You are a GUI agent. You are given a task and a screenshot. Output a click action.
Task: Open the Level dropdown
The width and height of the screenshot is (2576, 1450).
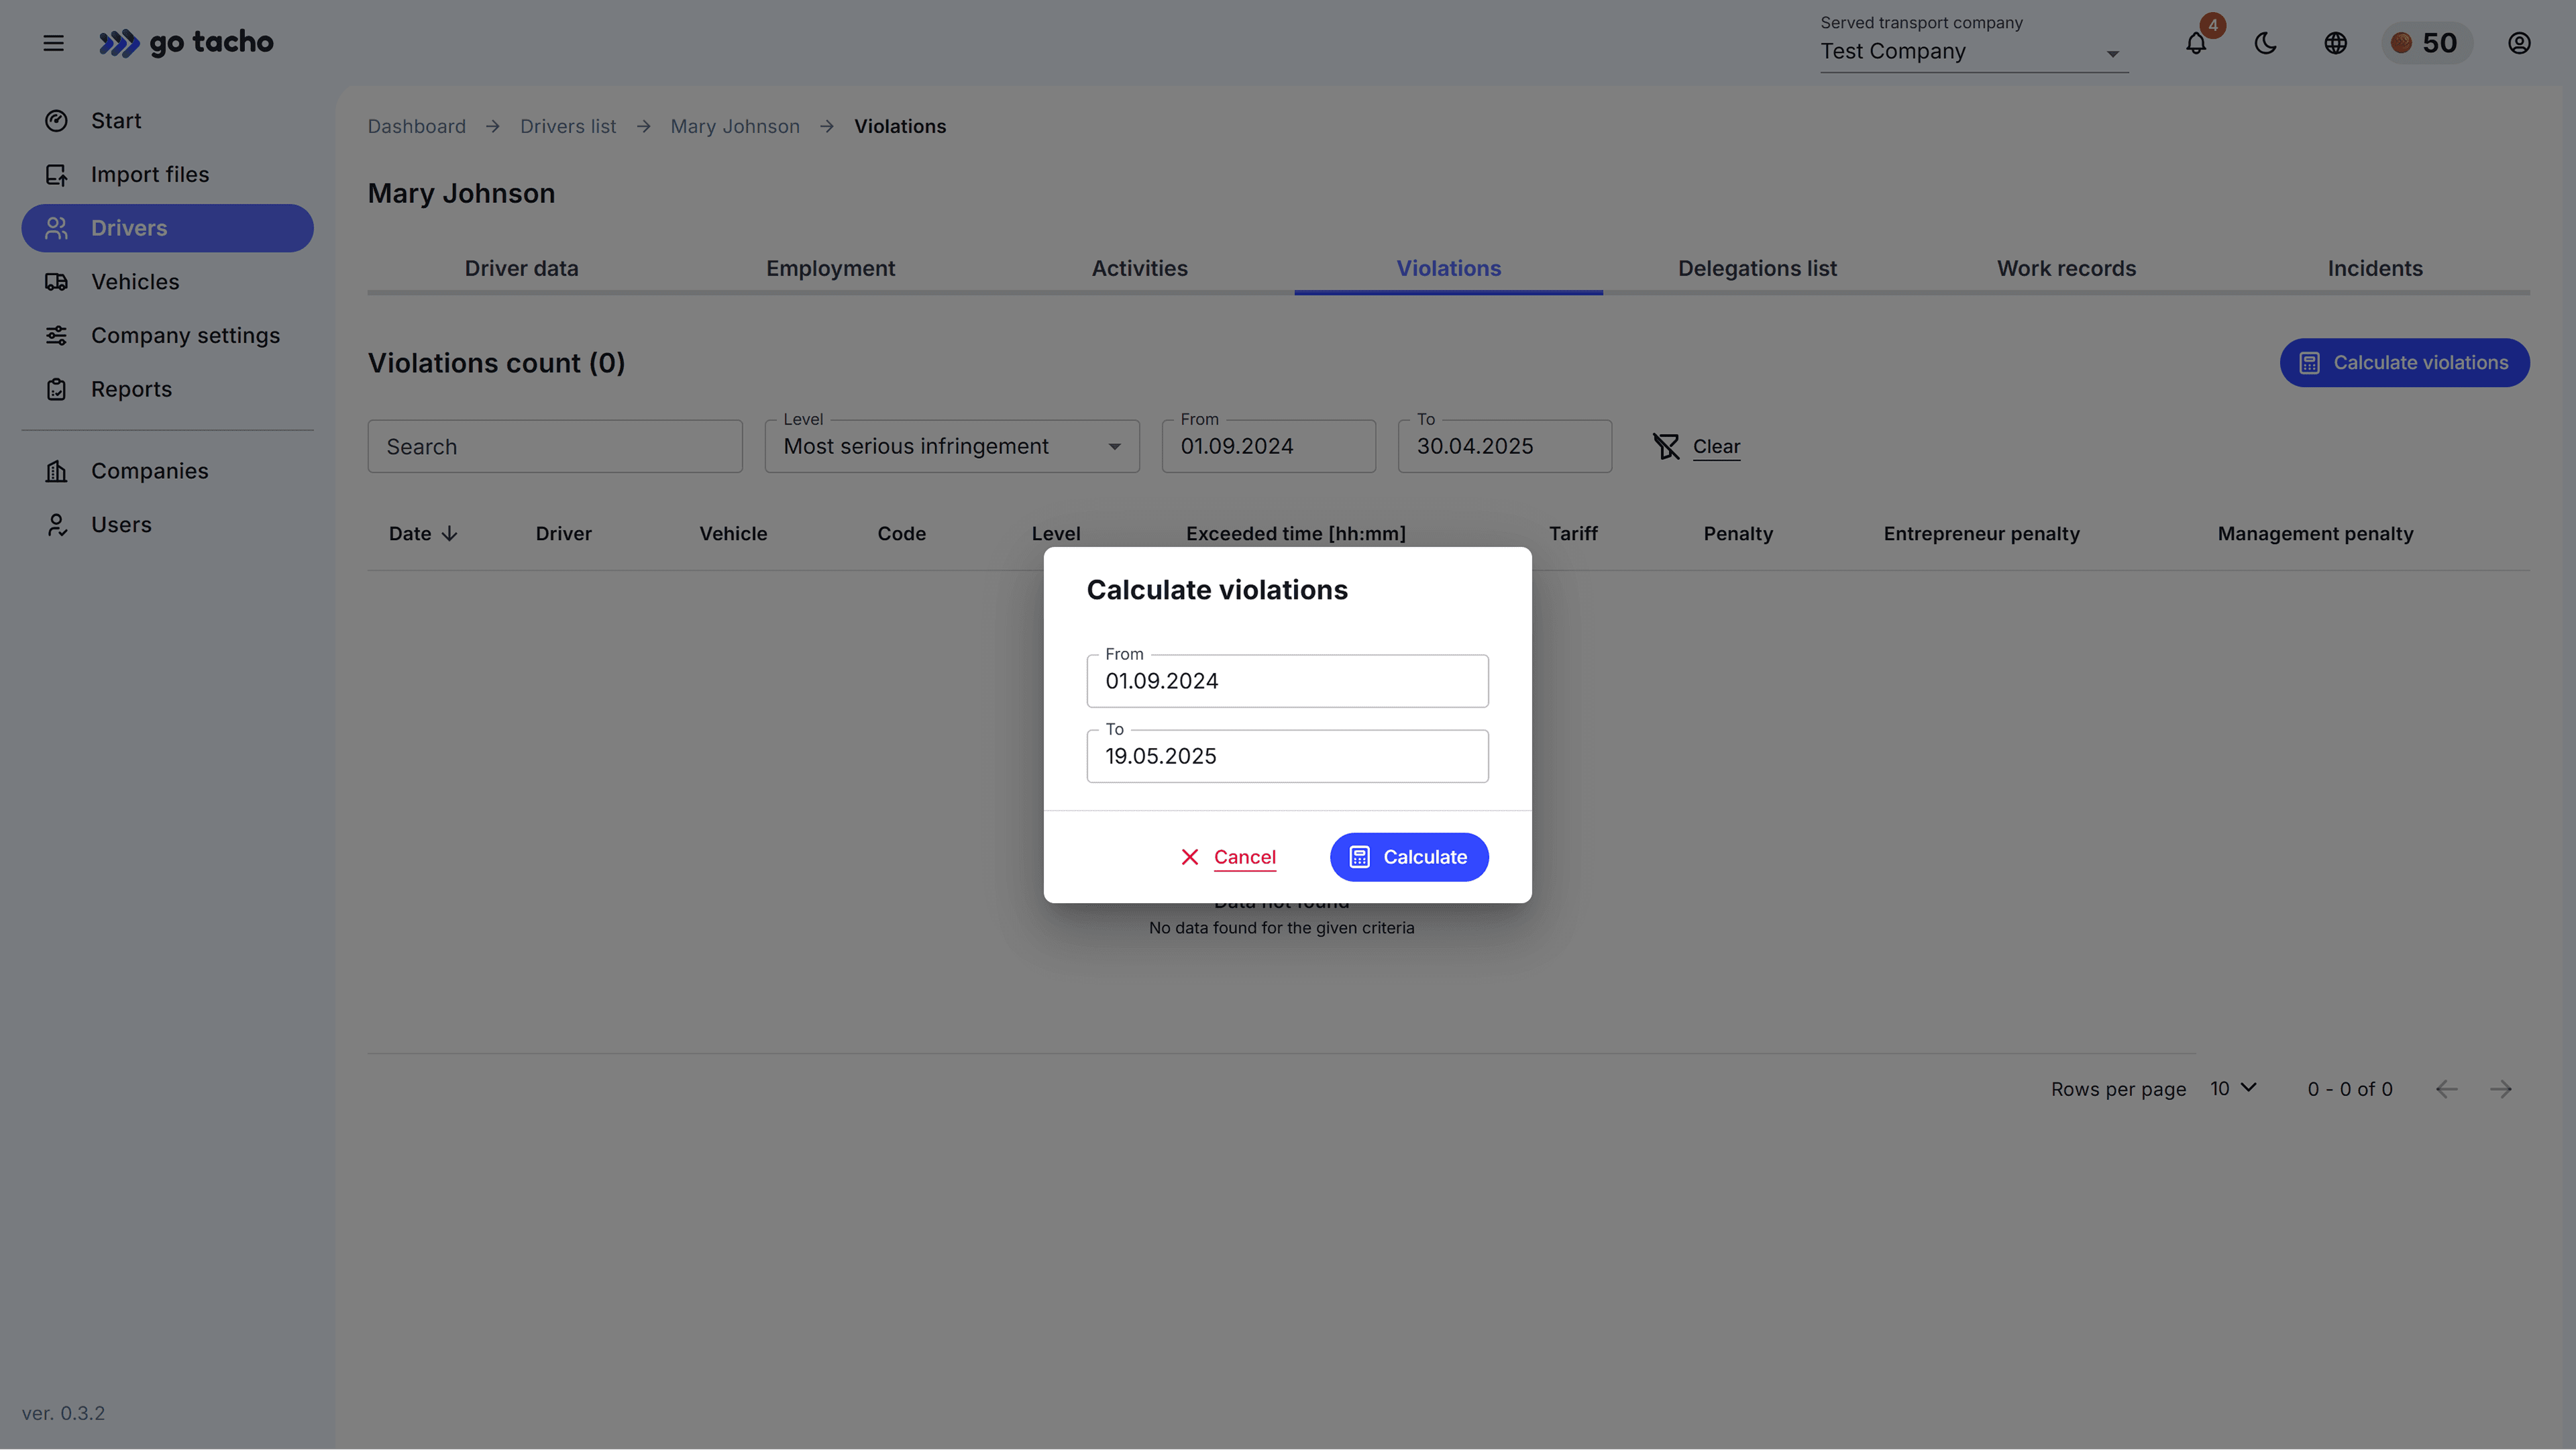pyautogui.click(x=952, y=446)
